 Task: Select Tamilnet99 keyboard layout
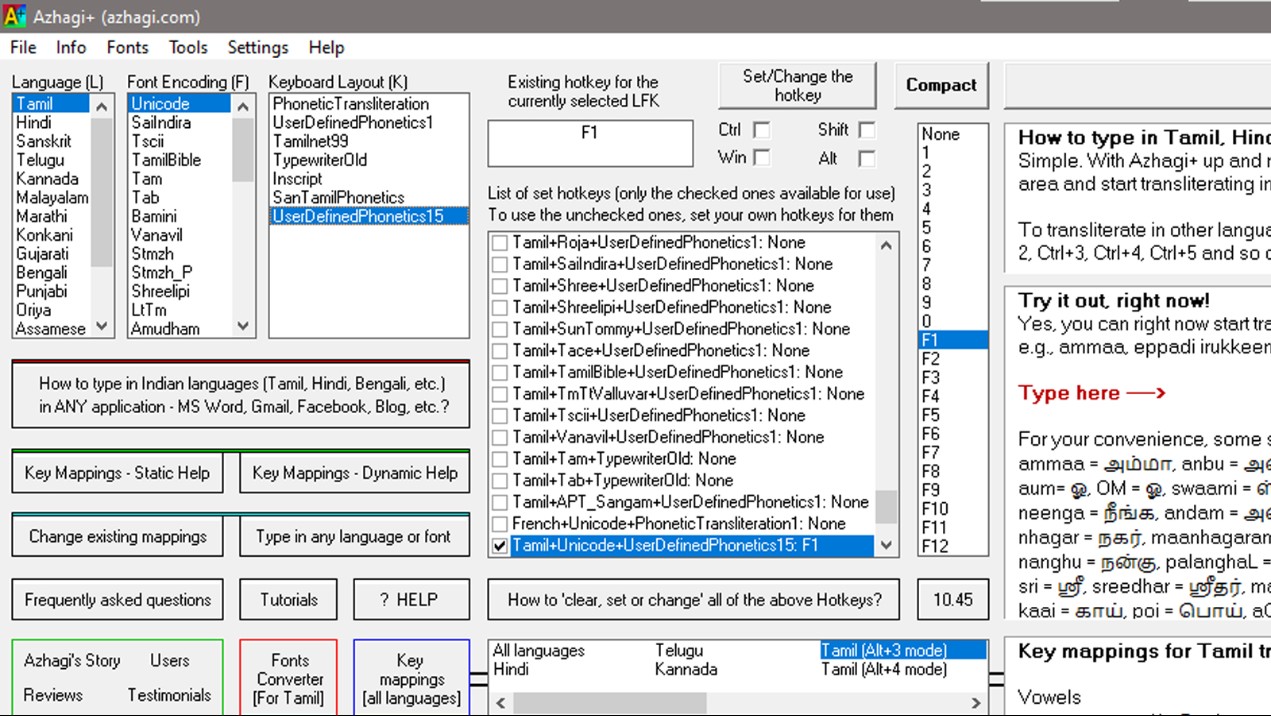click(x=369, y=141)
